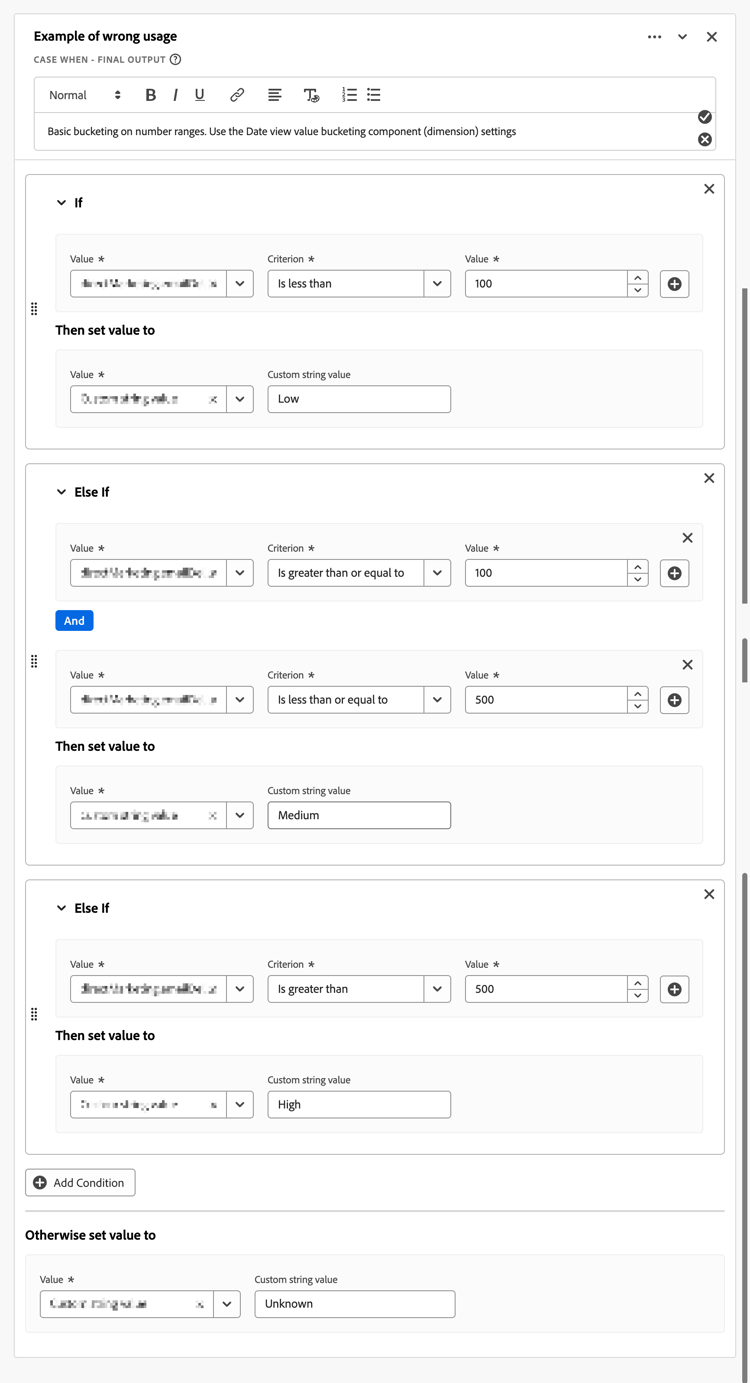Open the Normal paragraph style dropdown

click(x=85, y=95)
